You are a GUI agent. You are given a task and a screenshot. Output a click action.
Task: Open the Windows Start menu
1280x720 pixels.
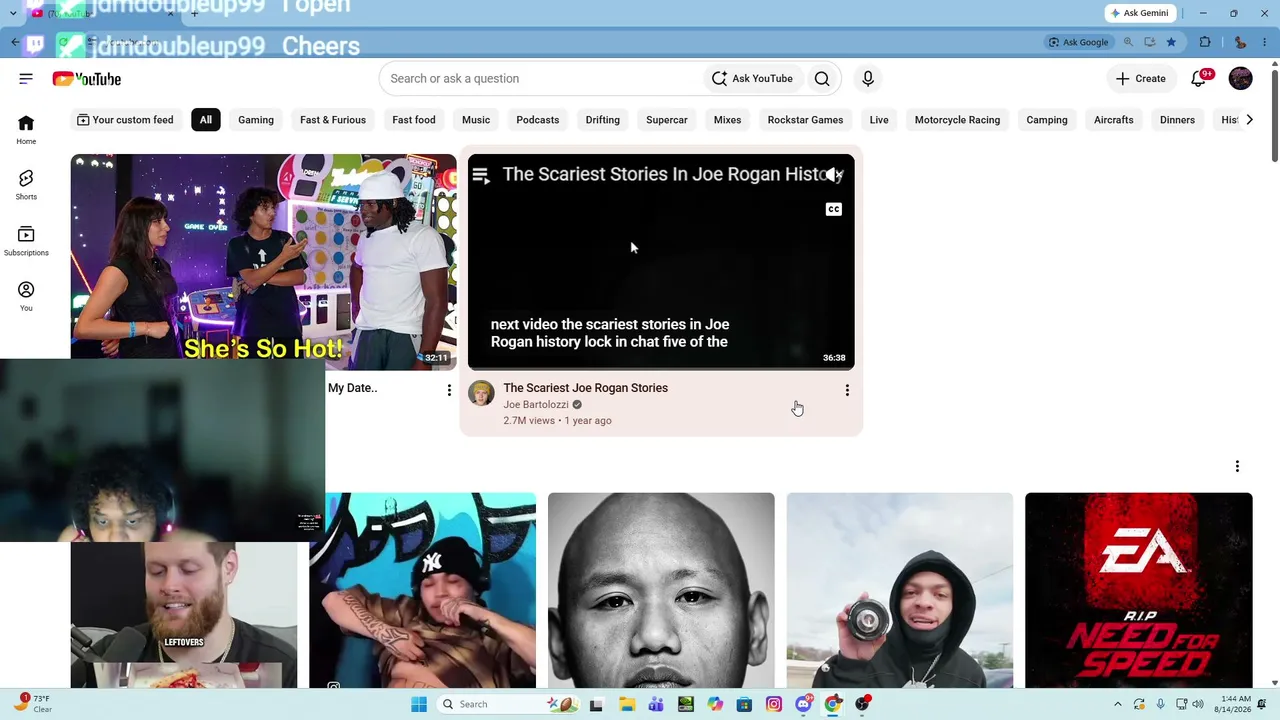tap(419, 704)
